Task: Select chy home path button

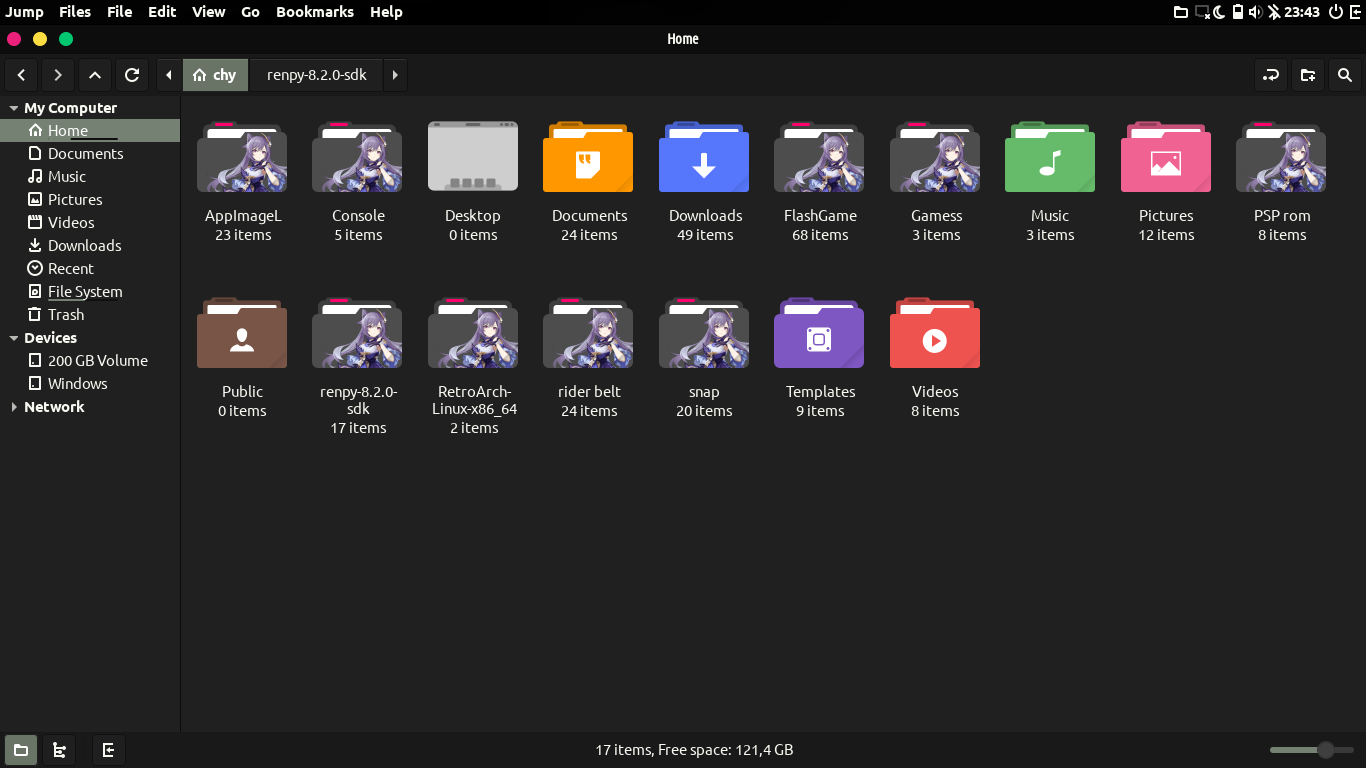Action: pos(215,75)
